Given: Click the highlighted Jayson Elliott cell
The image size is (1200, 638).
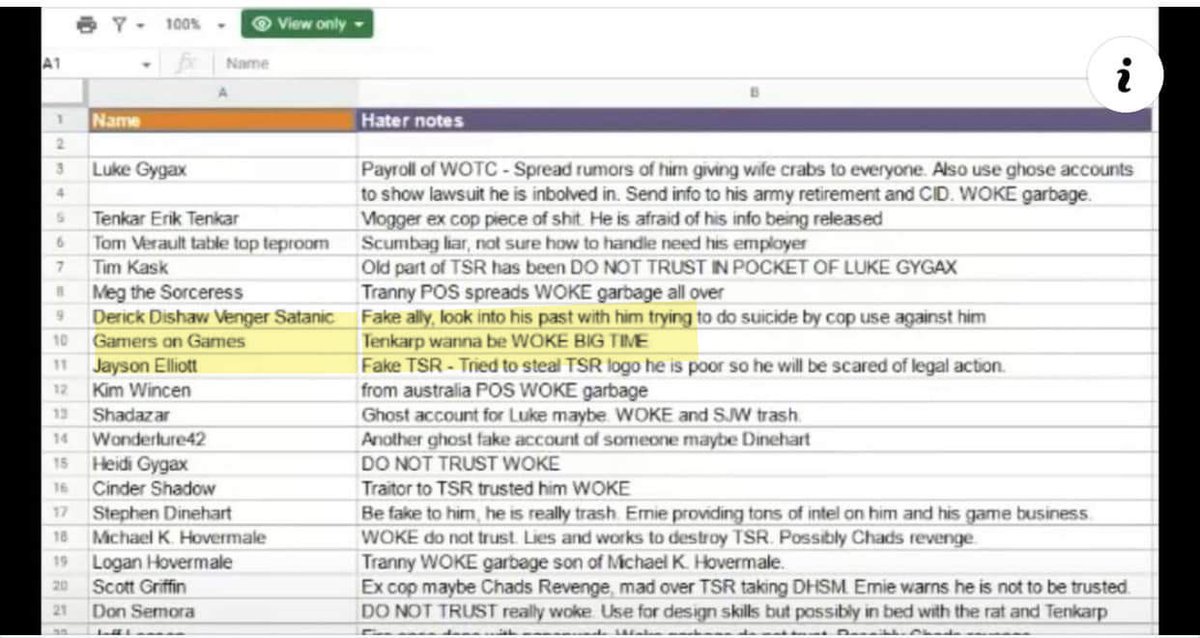Looking at the screenshot, I should click(x=222, y=366).
